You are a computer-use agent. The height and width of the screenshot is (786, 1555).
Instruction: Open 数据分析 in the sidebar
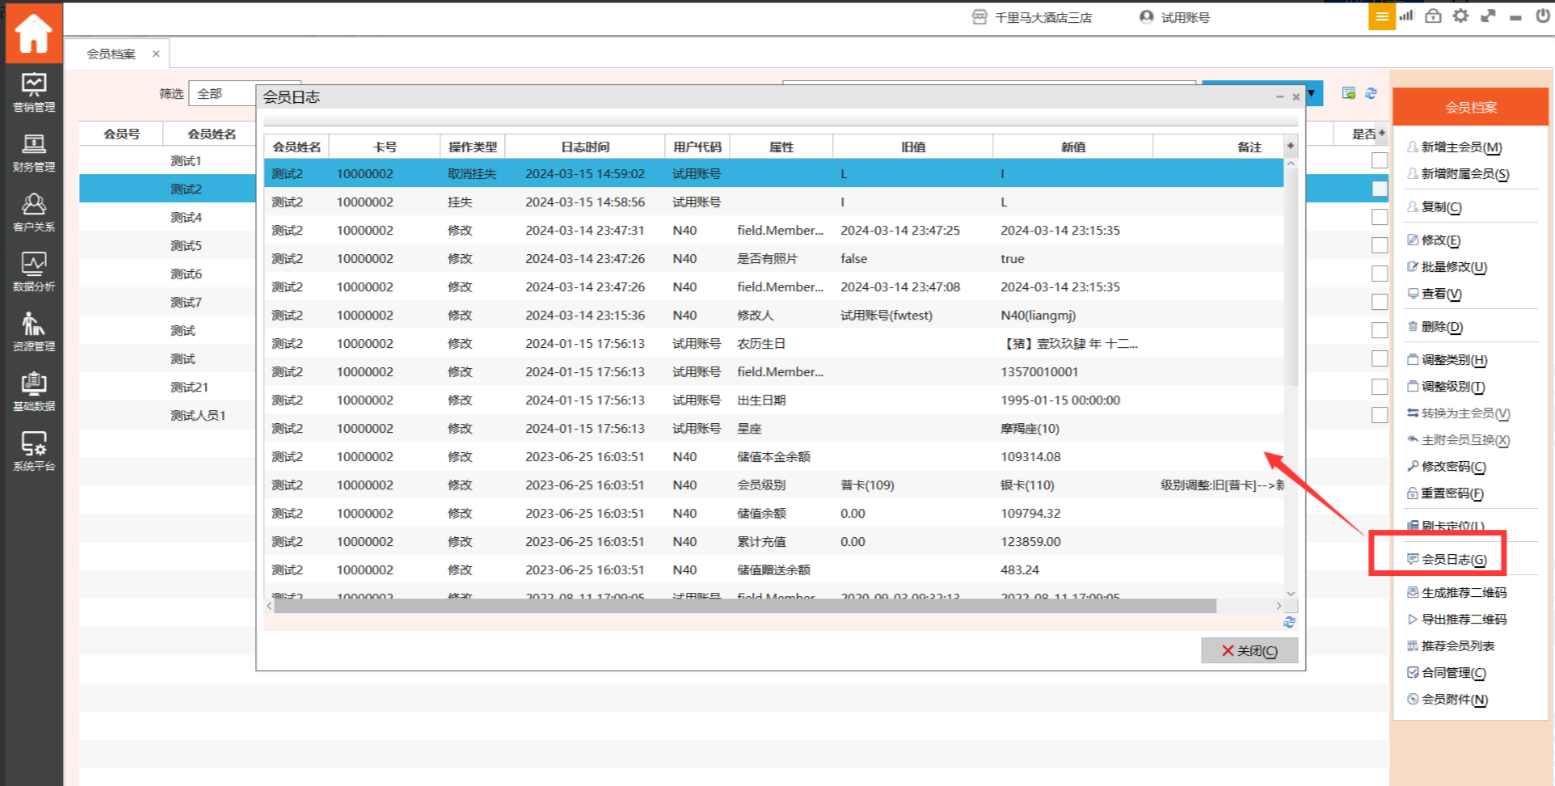point(33,272)
